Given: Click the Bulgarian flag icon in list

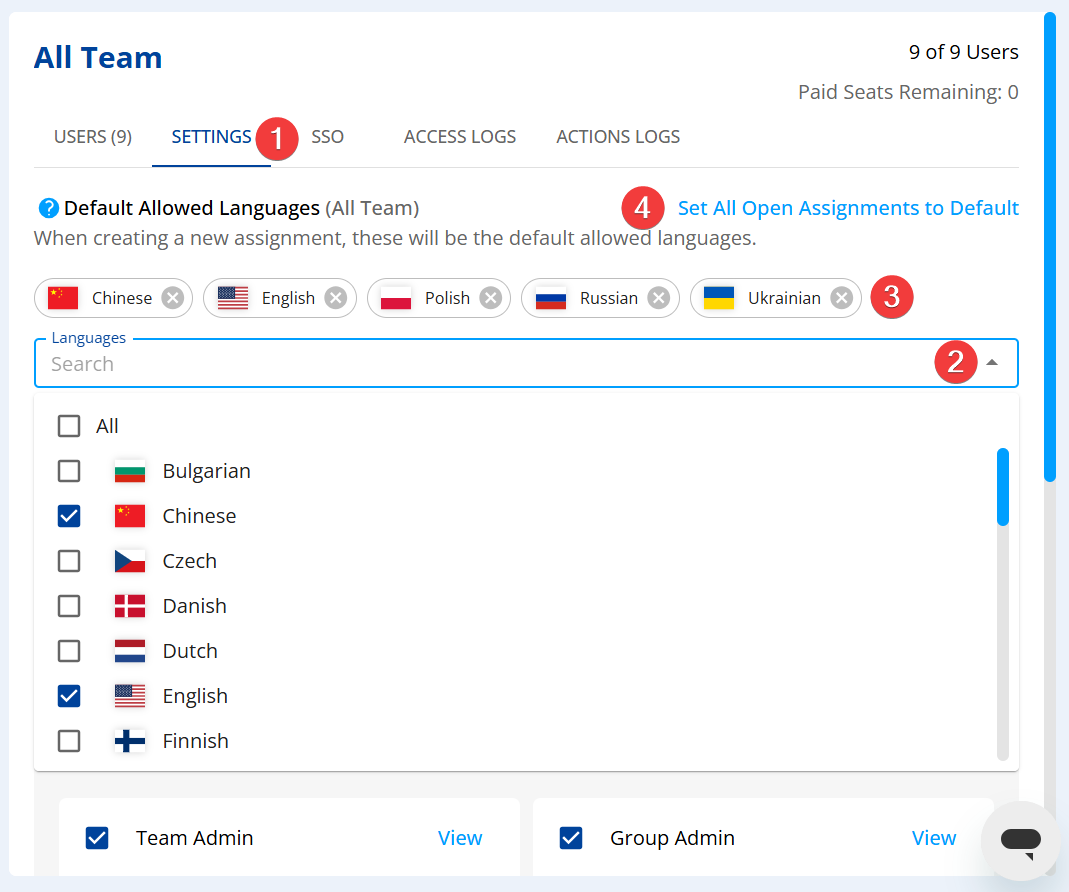Looking at the screenshot, I should coord(130,471).
